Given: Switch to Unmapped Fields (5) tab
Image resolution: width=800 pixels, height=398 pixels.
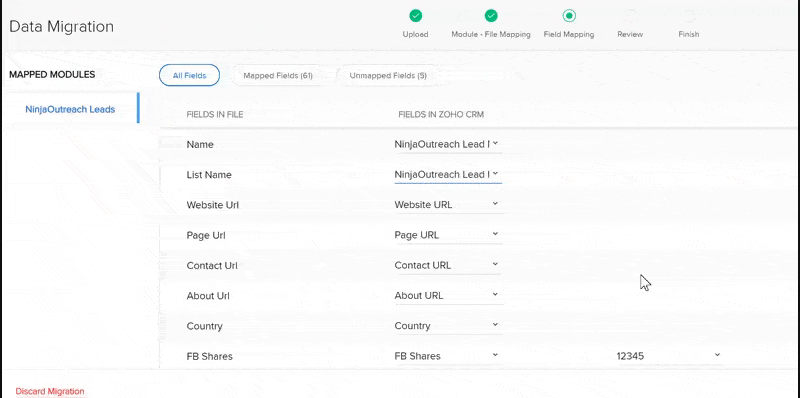Looking at the screenshot, I should (388, 76).
